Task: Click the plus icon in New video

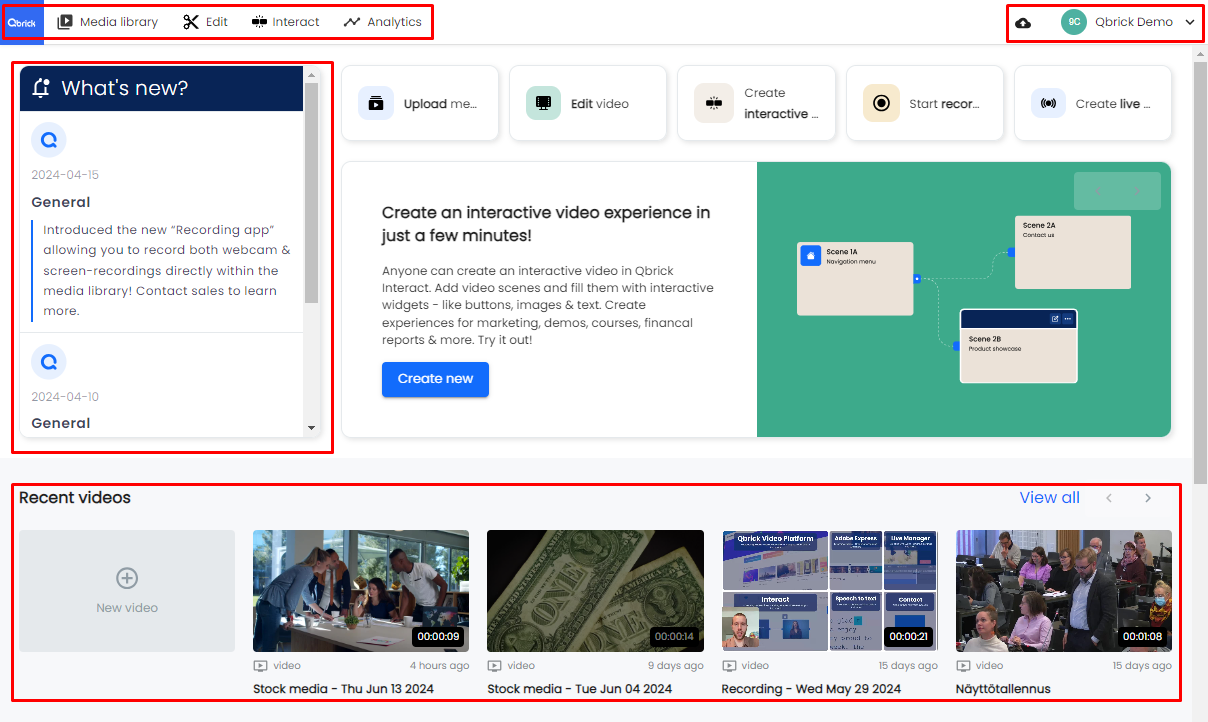Action: coord(127,578)
